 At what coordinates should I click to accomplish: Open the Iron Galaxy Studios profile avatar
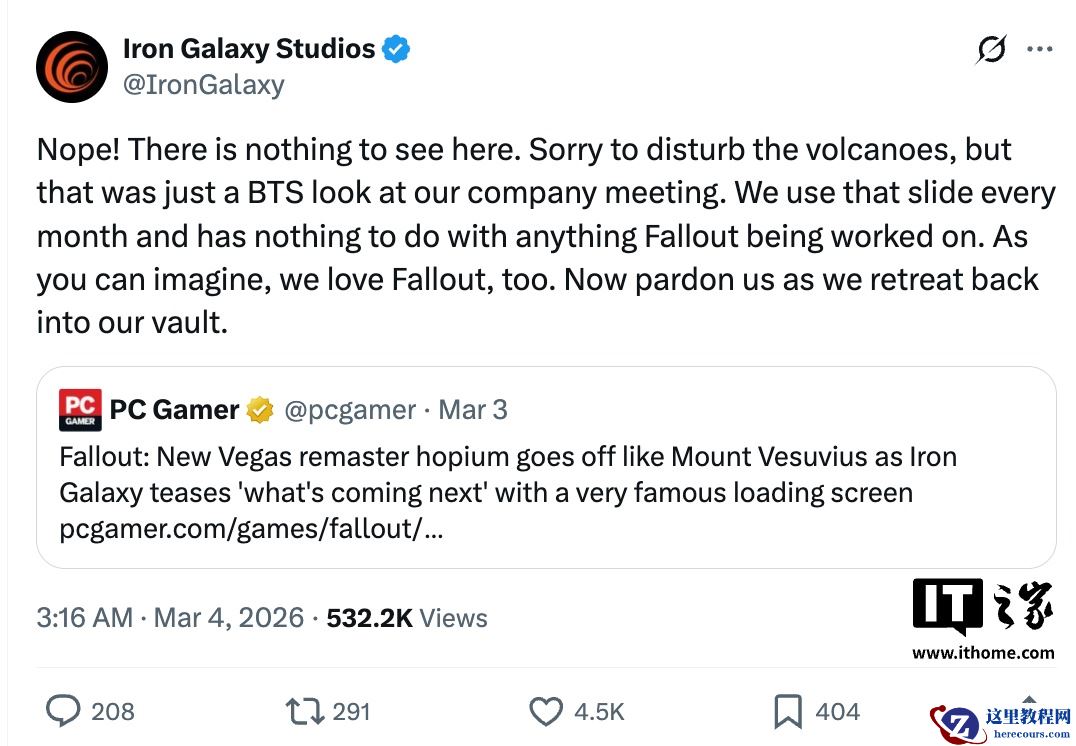[x=72, y=66]
